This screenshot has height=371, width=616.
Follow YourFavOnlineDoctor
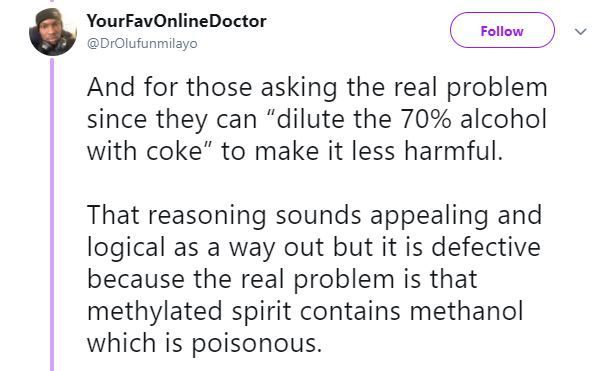(502, 30)
